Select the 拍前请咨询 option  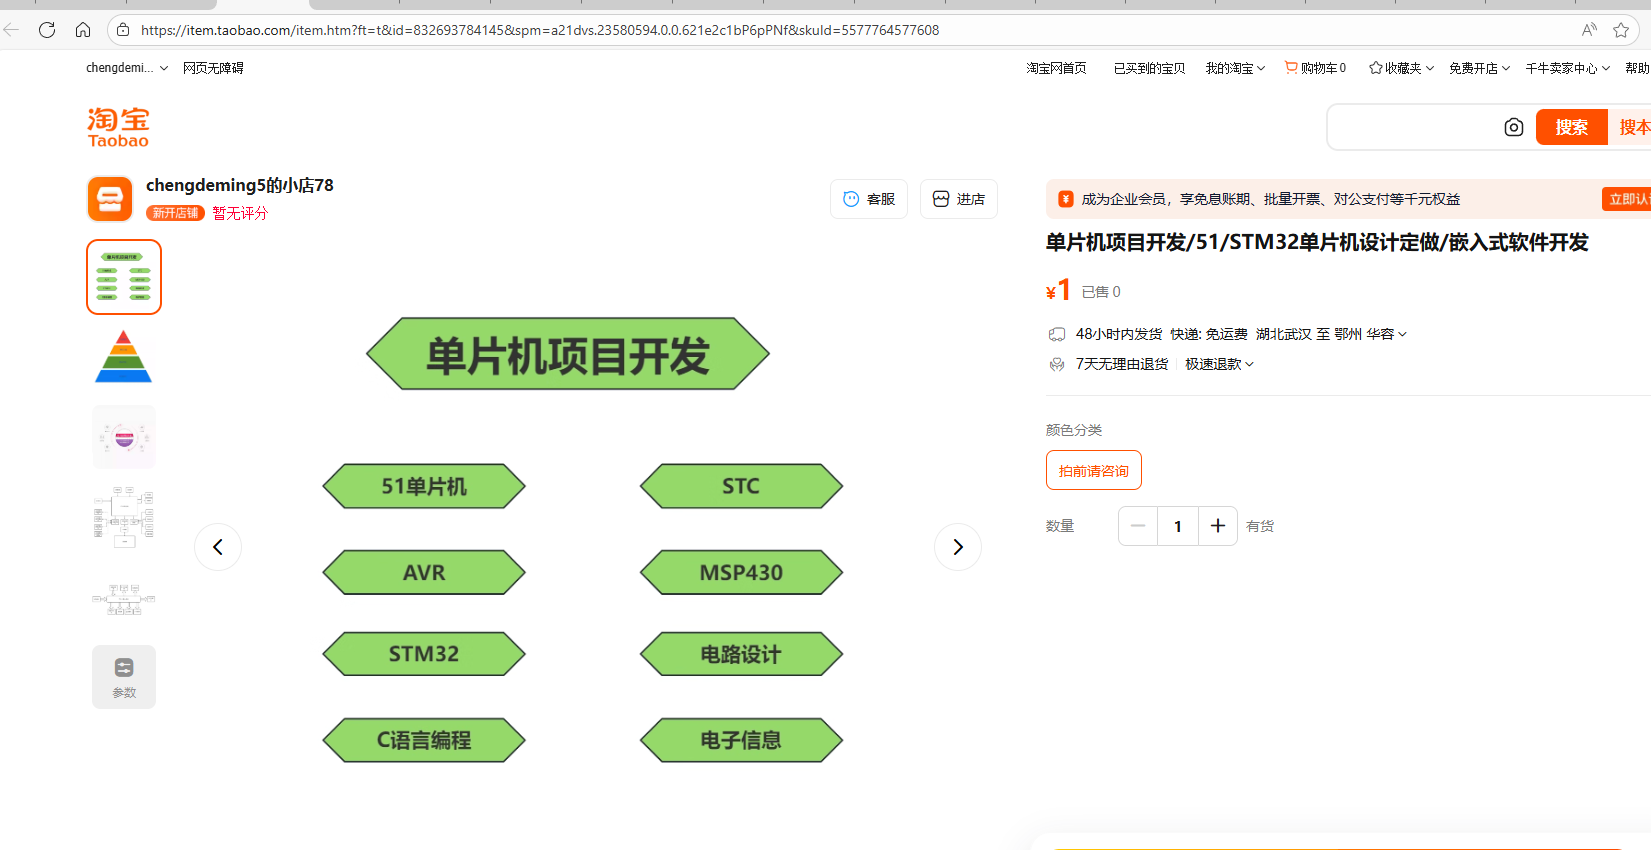[x=1093, y=471]
